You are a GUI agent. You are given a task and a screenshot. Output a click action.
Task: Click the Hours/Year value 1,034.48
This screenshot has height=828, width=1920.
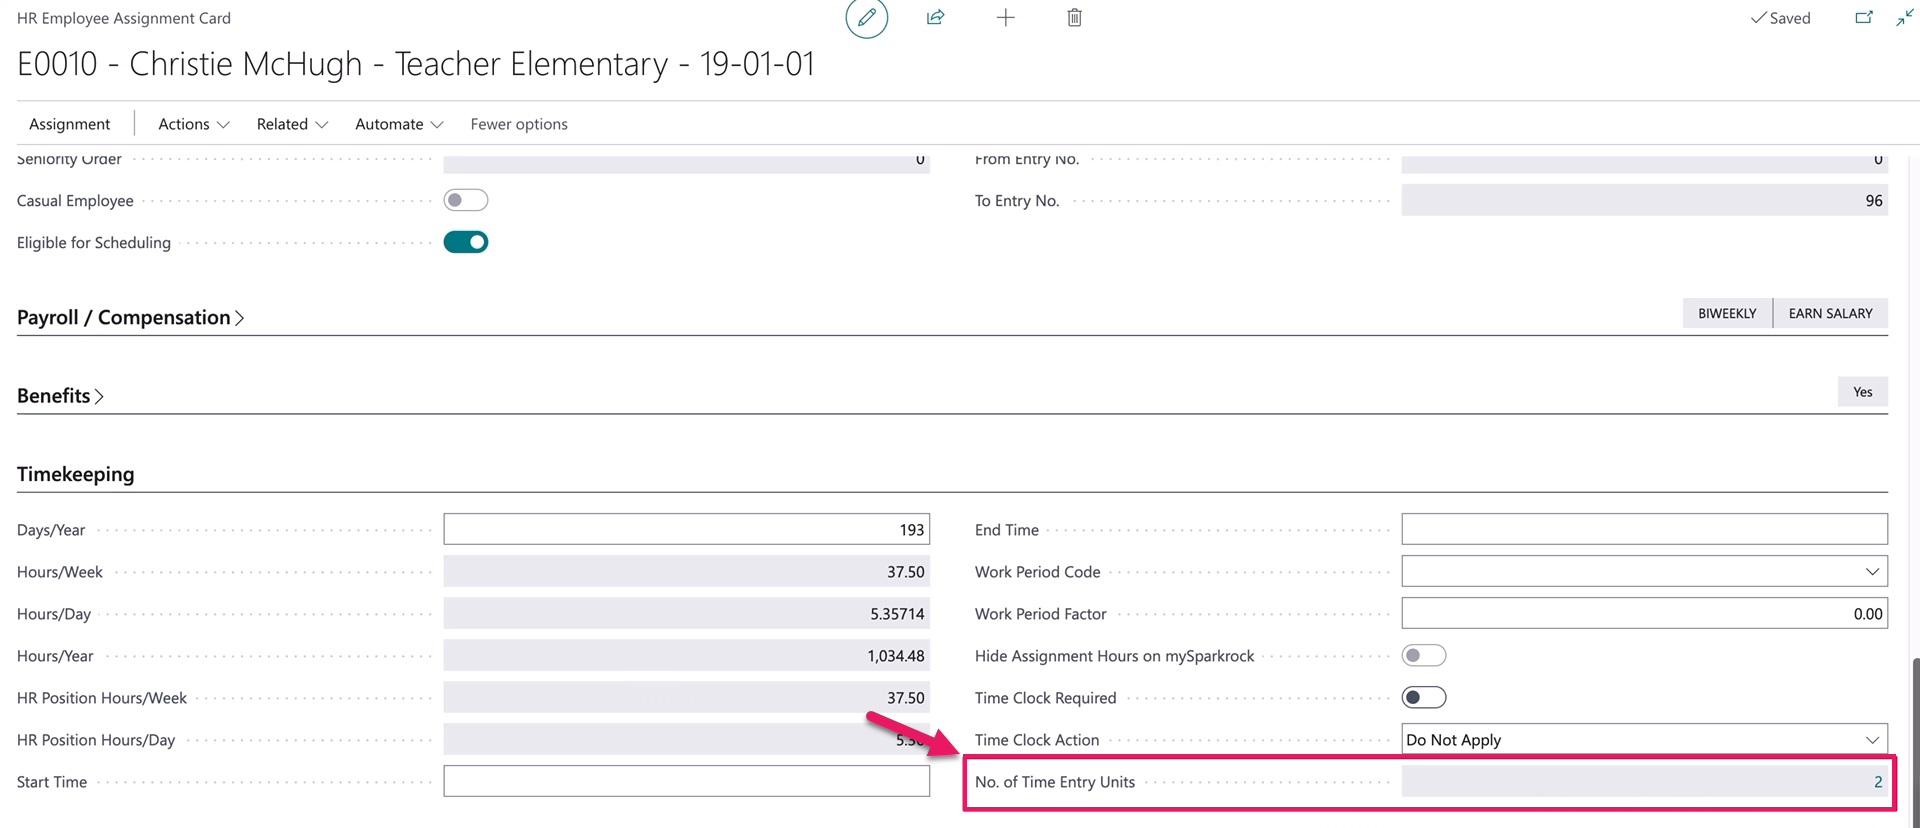(x=686, y=656)
